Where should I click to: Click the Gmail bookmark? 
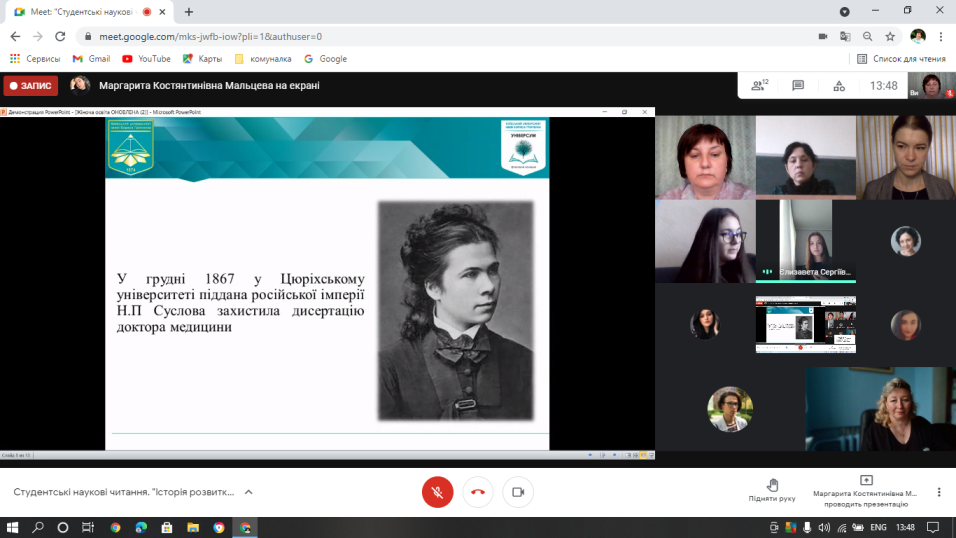(91, 59)
